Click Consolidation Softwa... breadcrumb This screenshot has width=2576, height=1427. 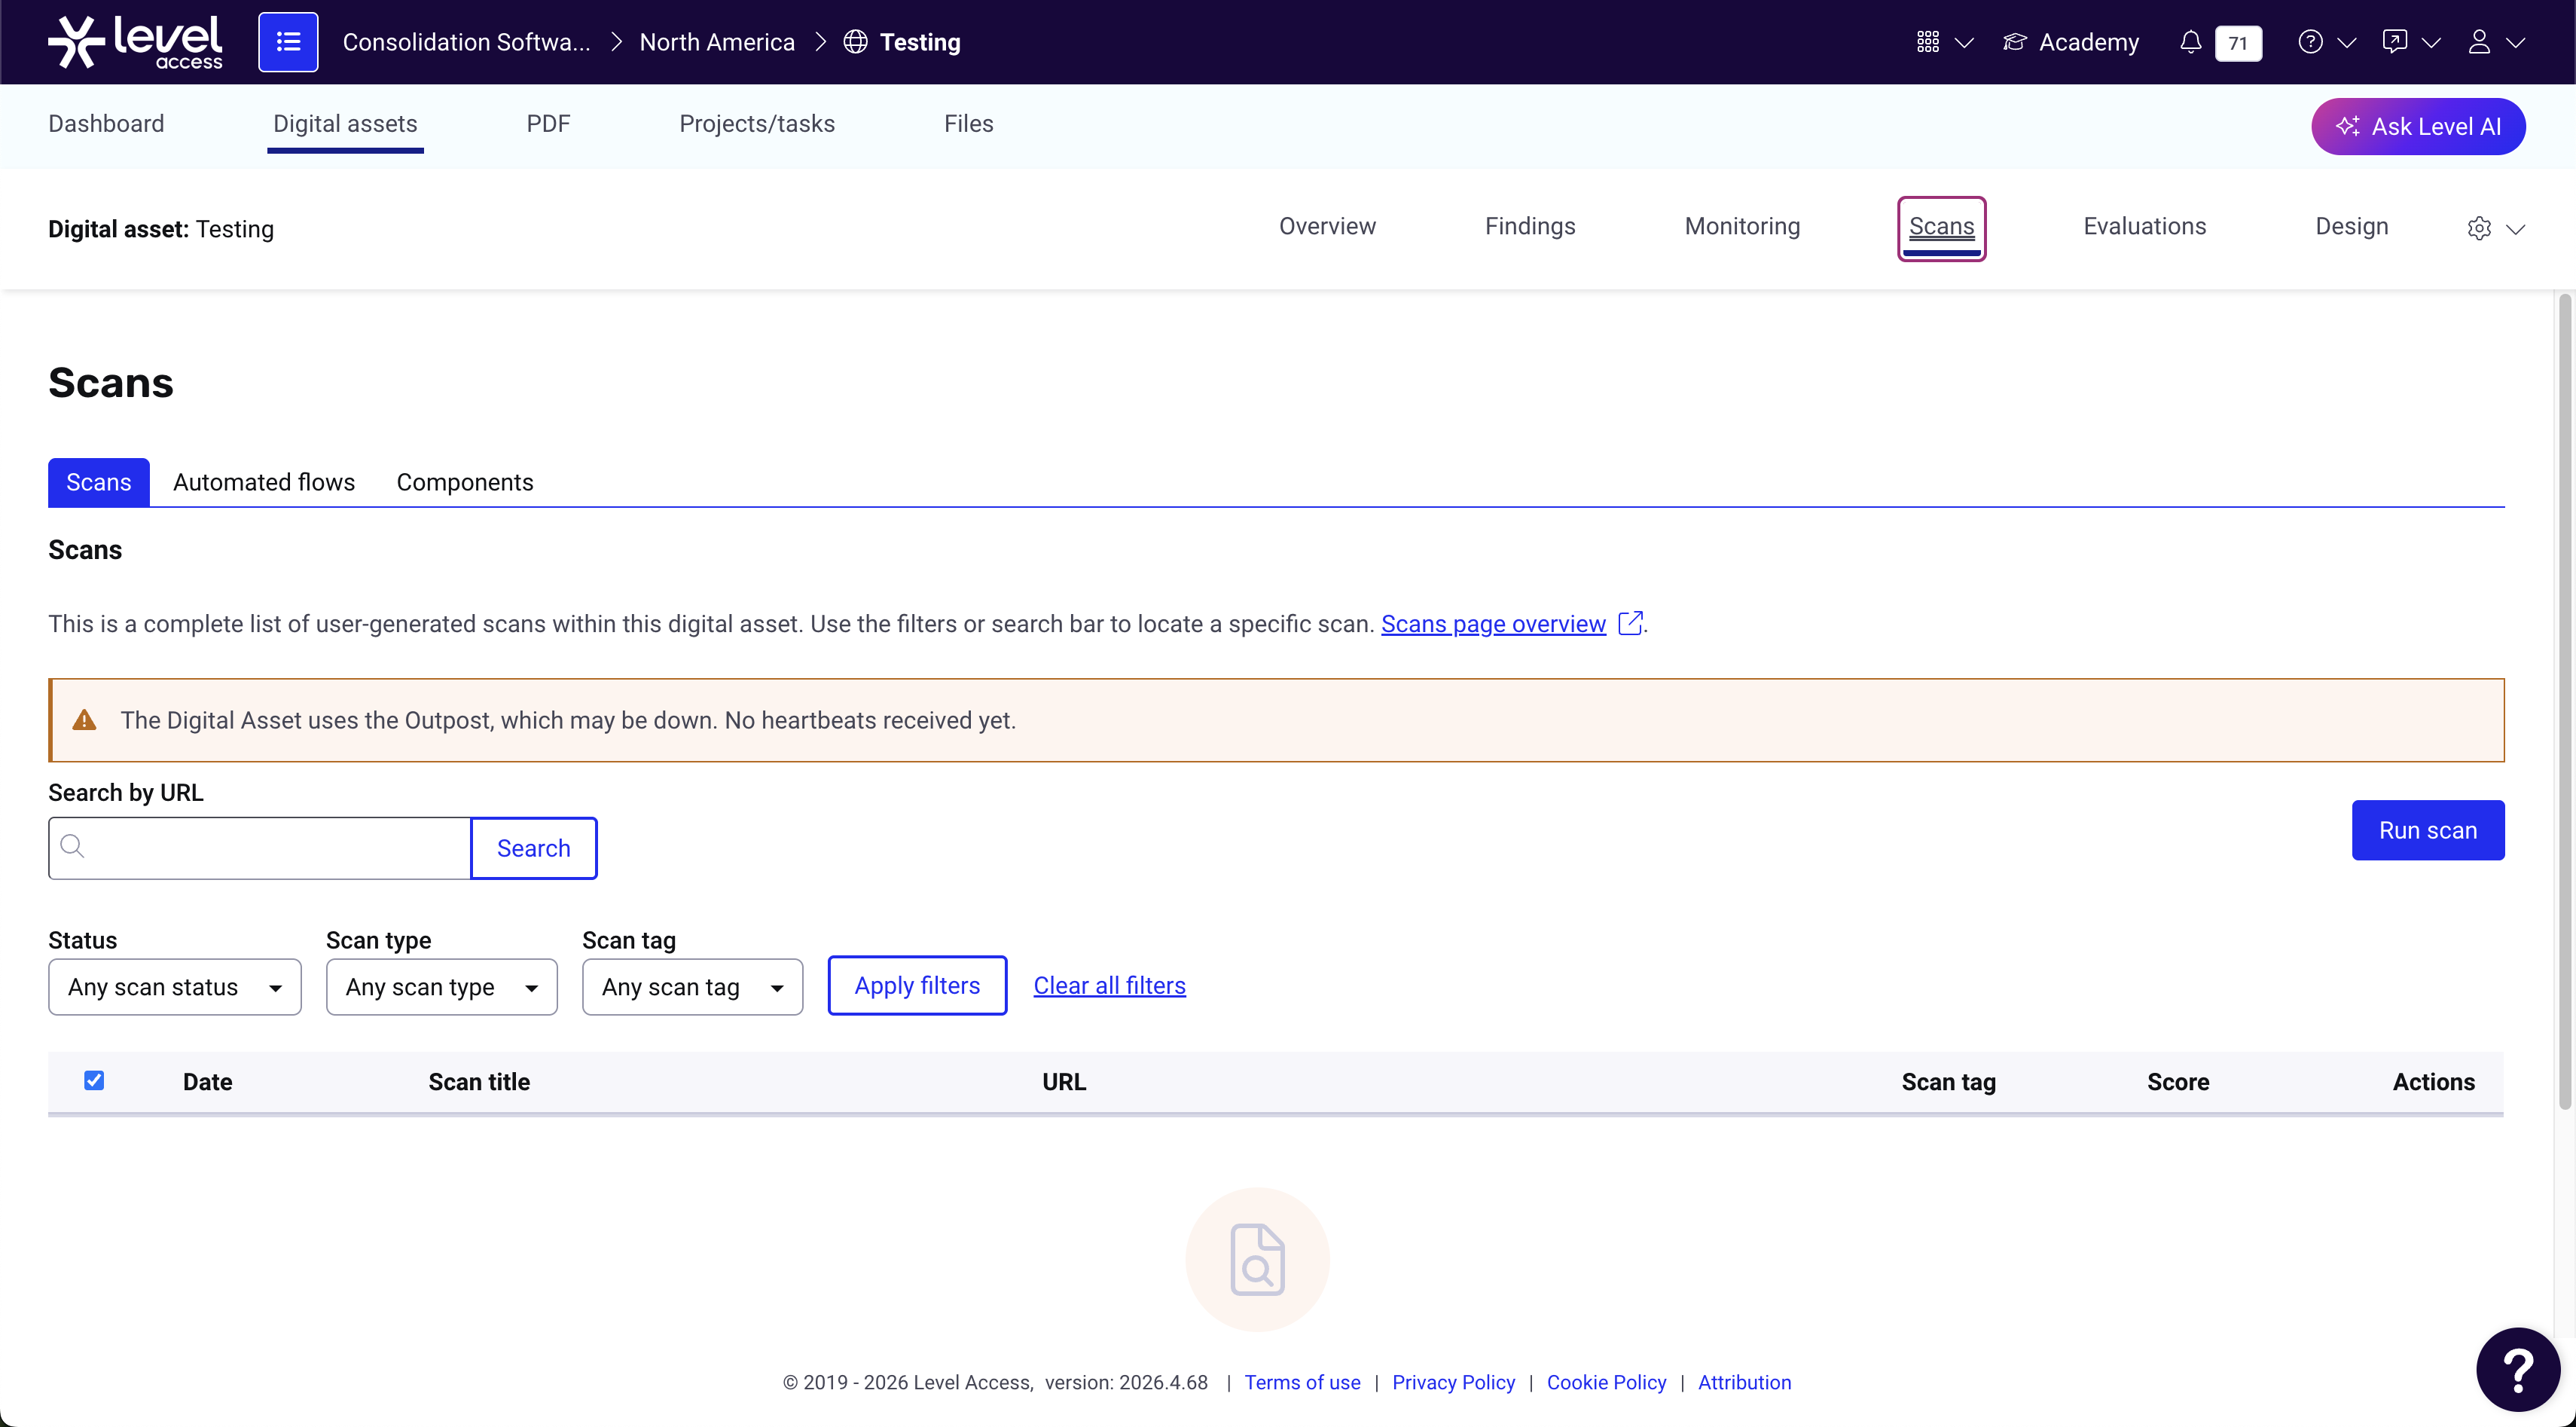point(466,42)
